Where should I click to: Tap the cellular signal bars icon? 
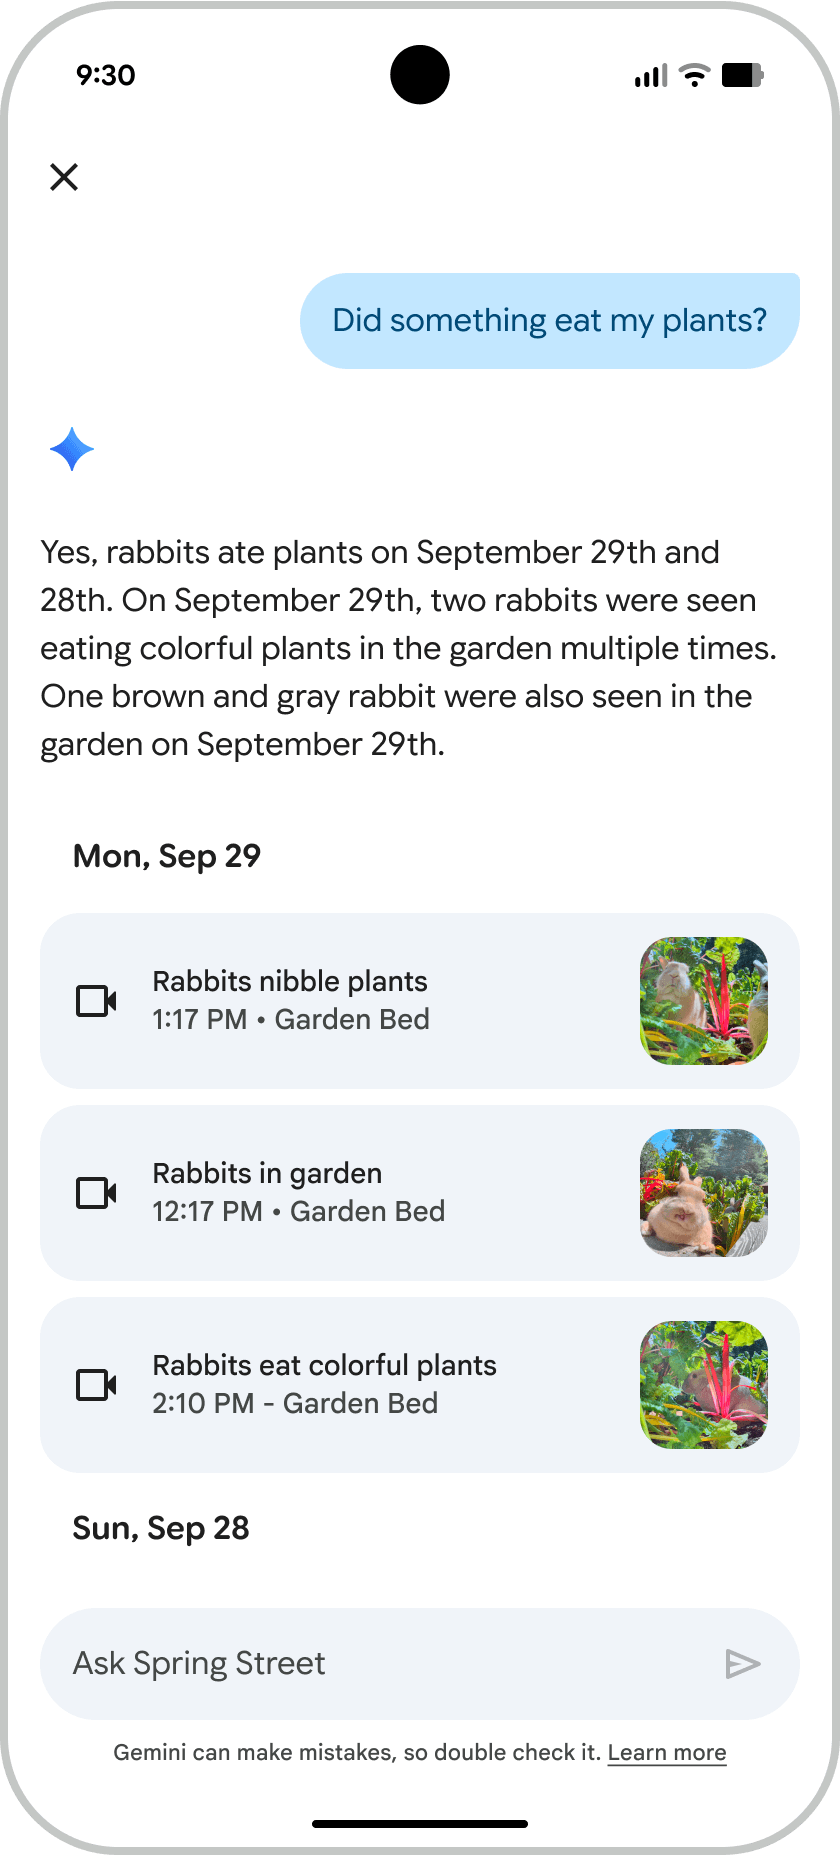(x=650, y=76)
